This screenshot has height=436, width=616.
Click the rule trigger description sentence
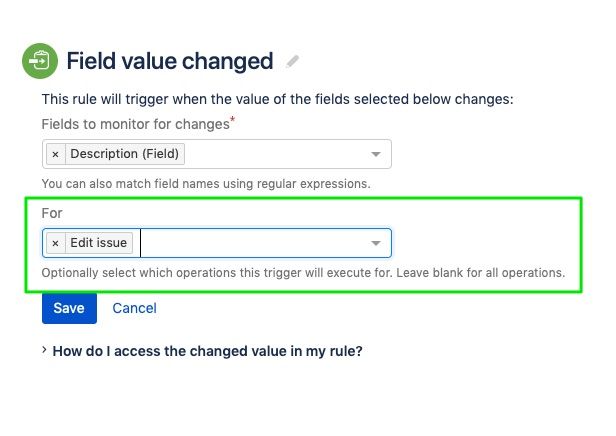click(x=277, y=99)
